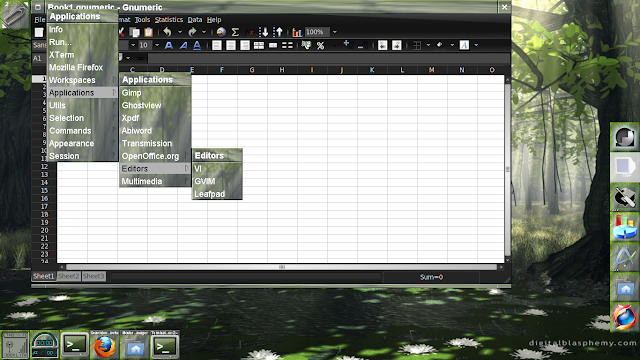Click the insert hyperlink globe icon
The height and width of the screenshot is (360, 640).
221,32
